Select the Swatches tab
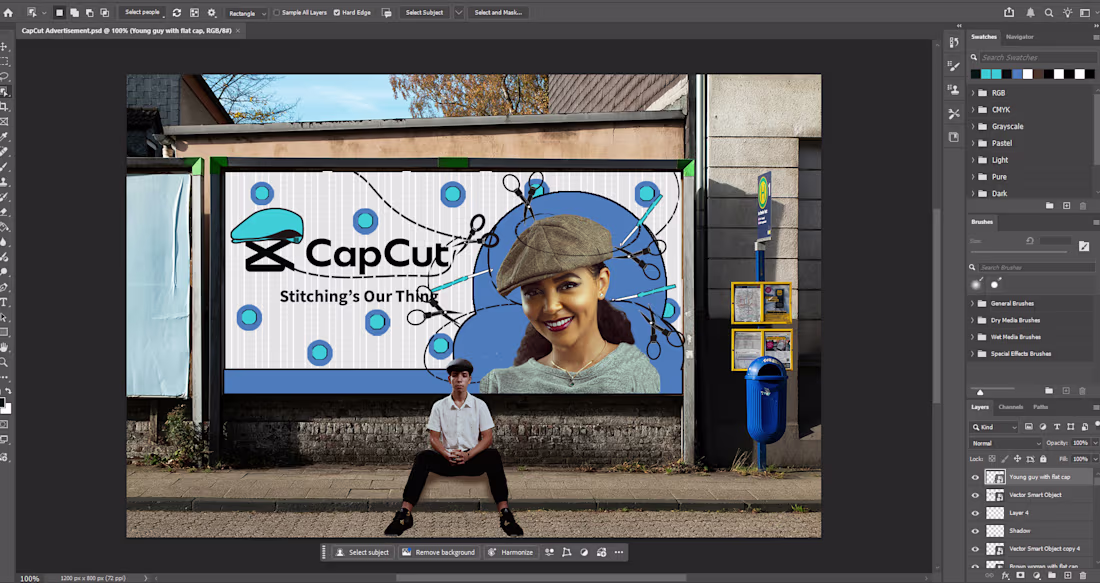This screenshot has height=583, width=1100. 984,37
